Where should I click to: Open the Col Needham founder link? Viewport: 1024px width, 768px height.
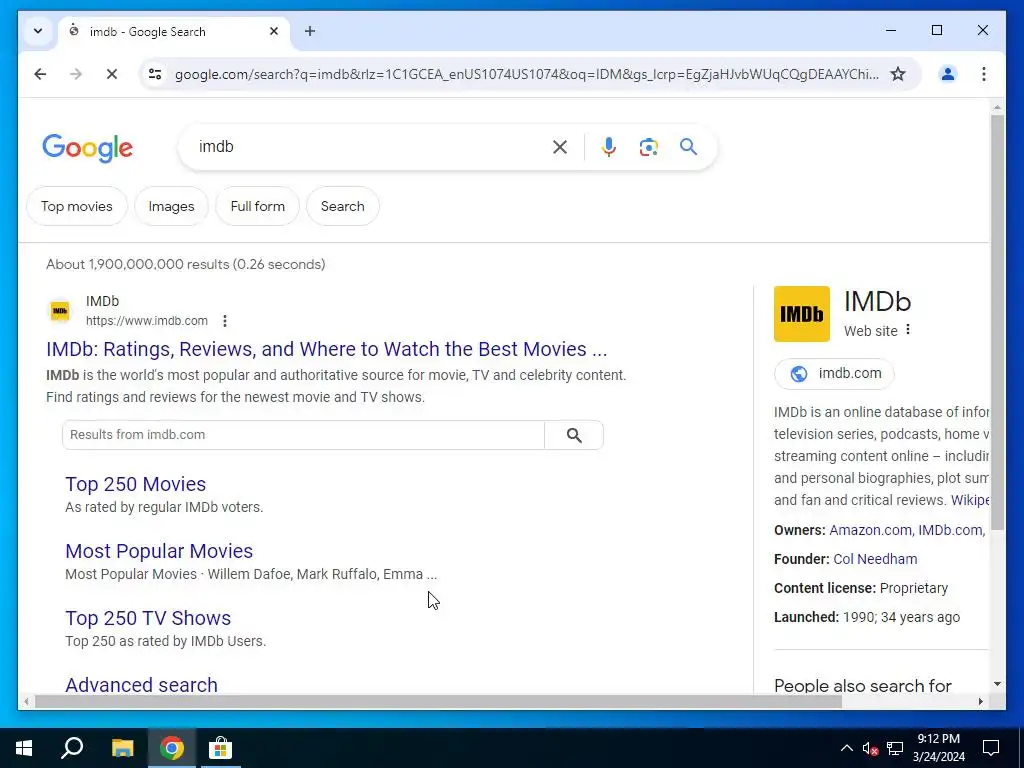(x=875, y=559)
